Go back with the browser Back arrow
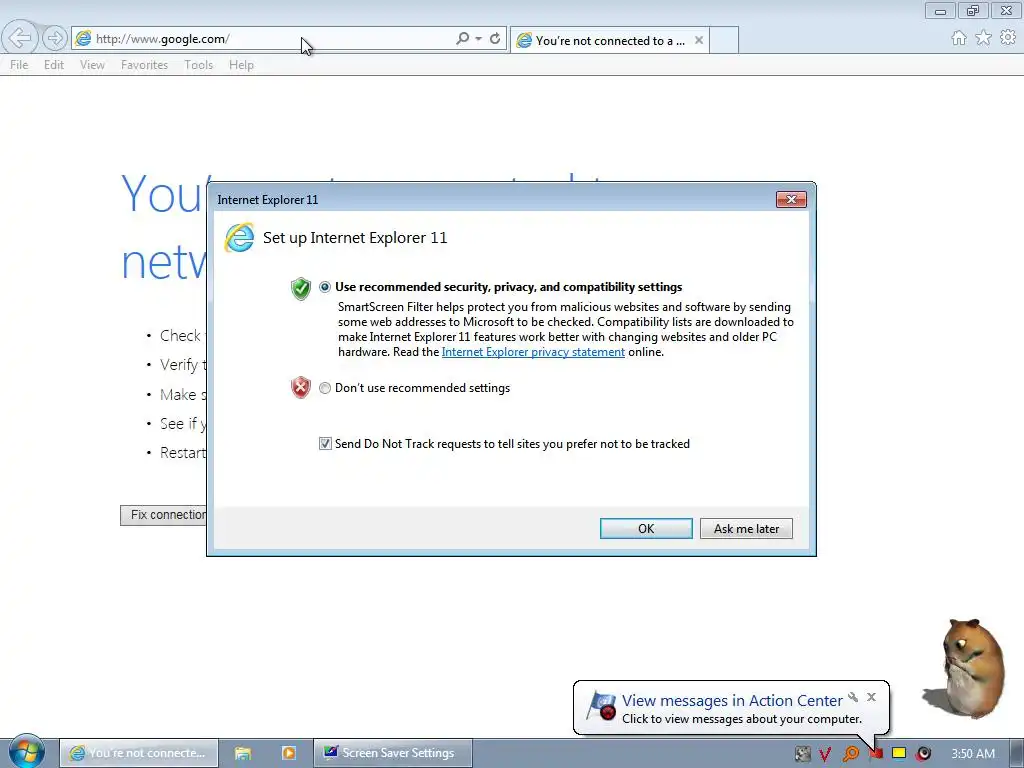Viewport: 1024px width, 768px height. click(20, 38)
